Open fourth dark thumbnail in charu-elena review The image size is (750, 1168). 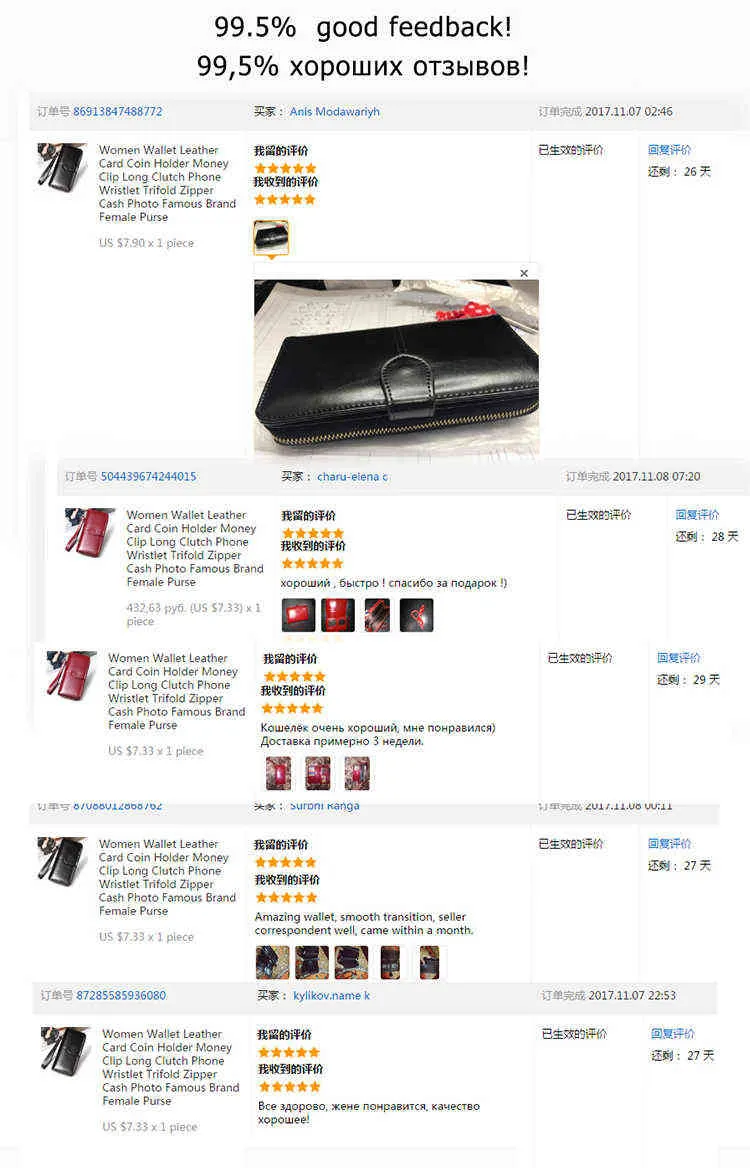pyautogui.click(x=416, y=616)
